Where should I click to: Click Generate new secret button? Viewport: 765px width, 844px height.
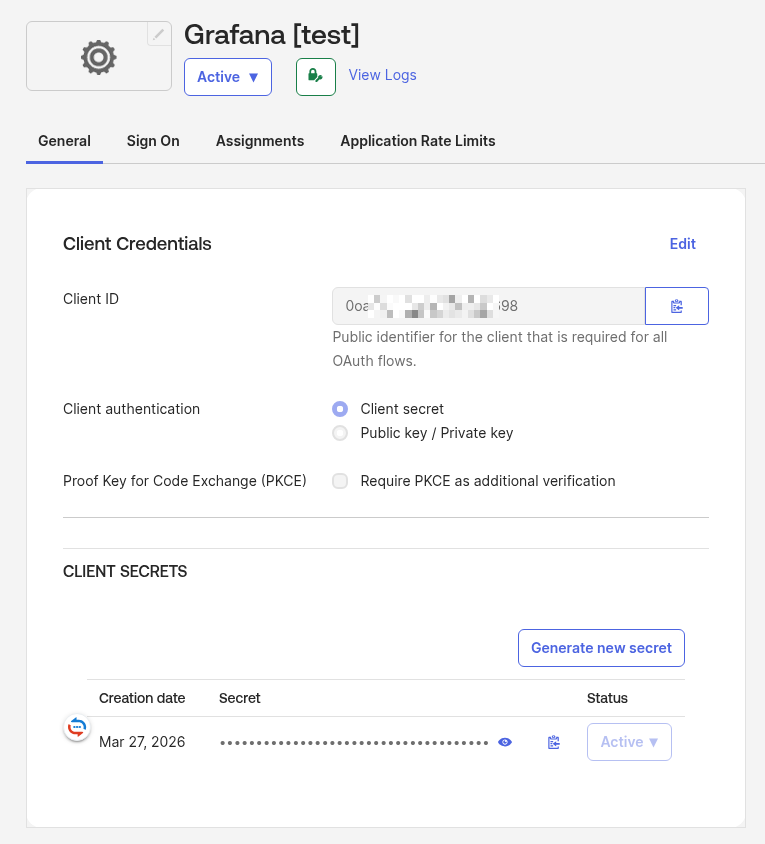[601, 648]
